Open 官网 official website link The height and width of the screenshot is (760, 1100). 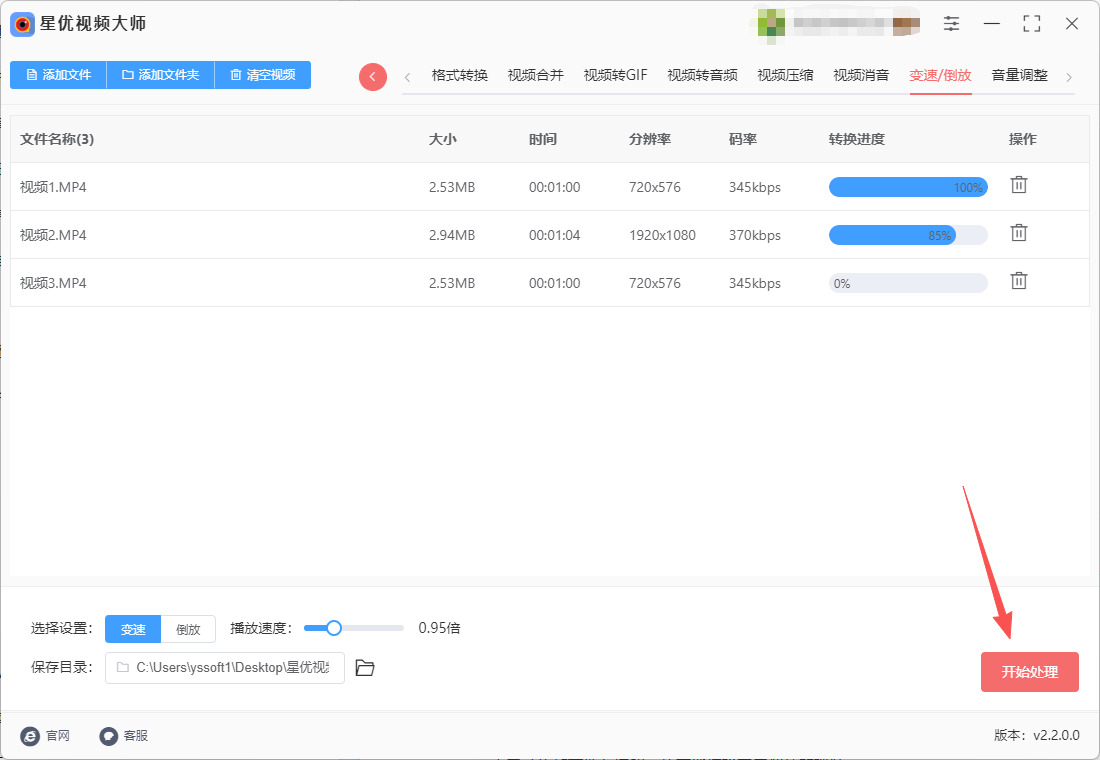point(46,736)
